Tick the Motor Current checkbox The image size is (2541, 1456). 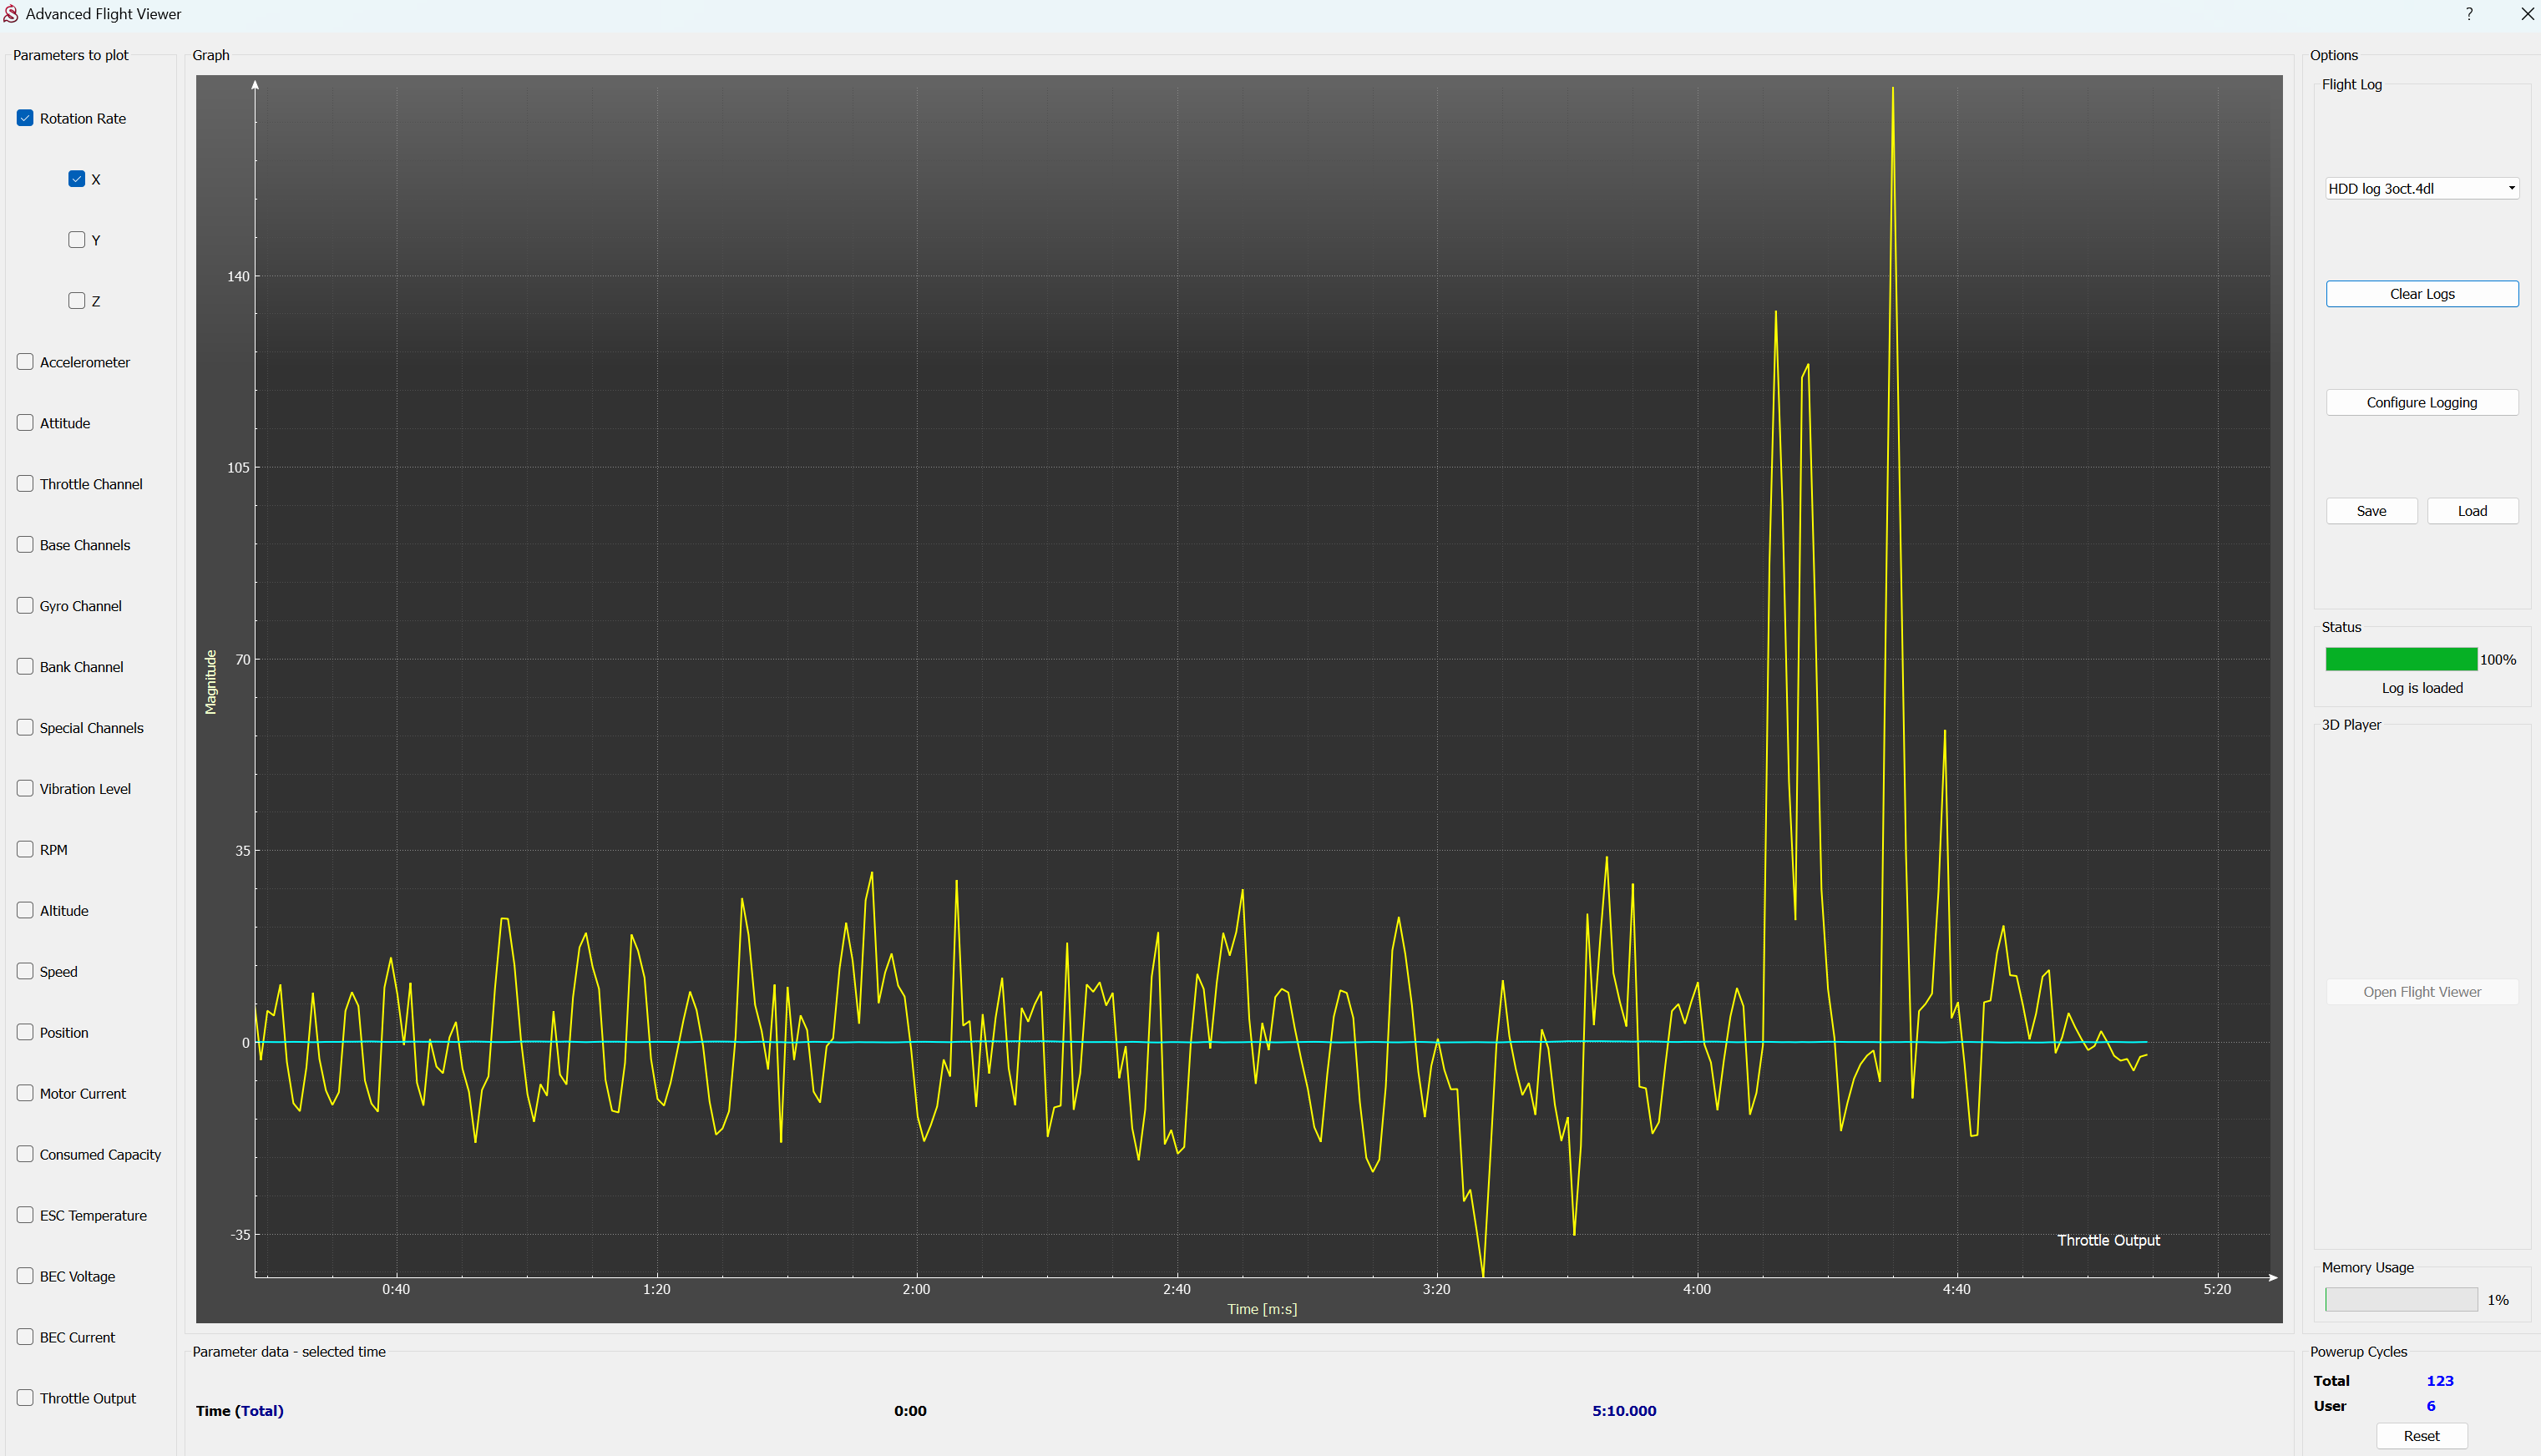25,1093
